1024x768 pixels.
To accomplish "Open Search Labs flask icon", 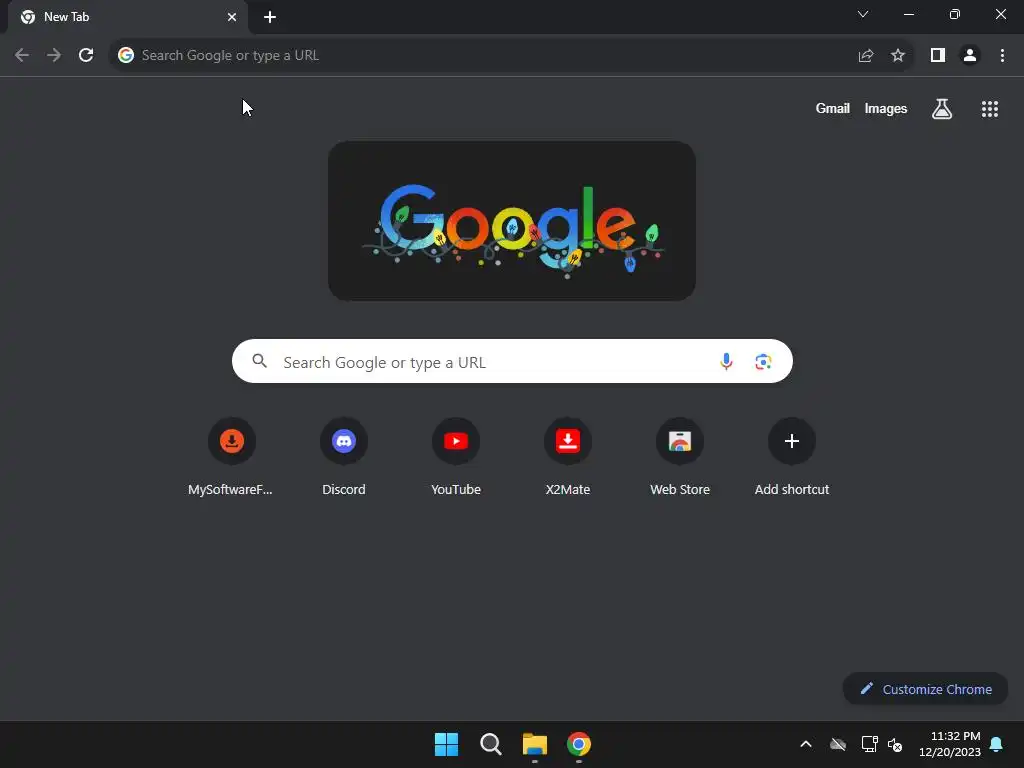I will point(942,108).
